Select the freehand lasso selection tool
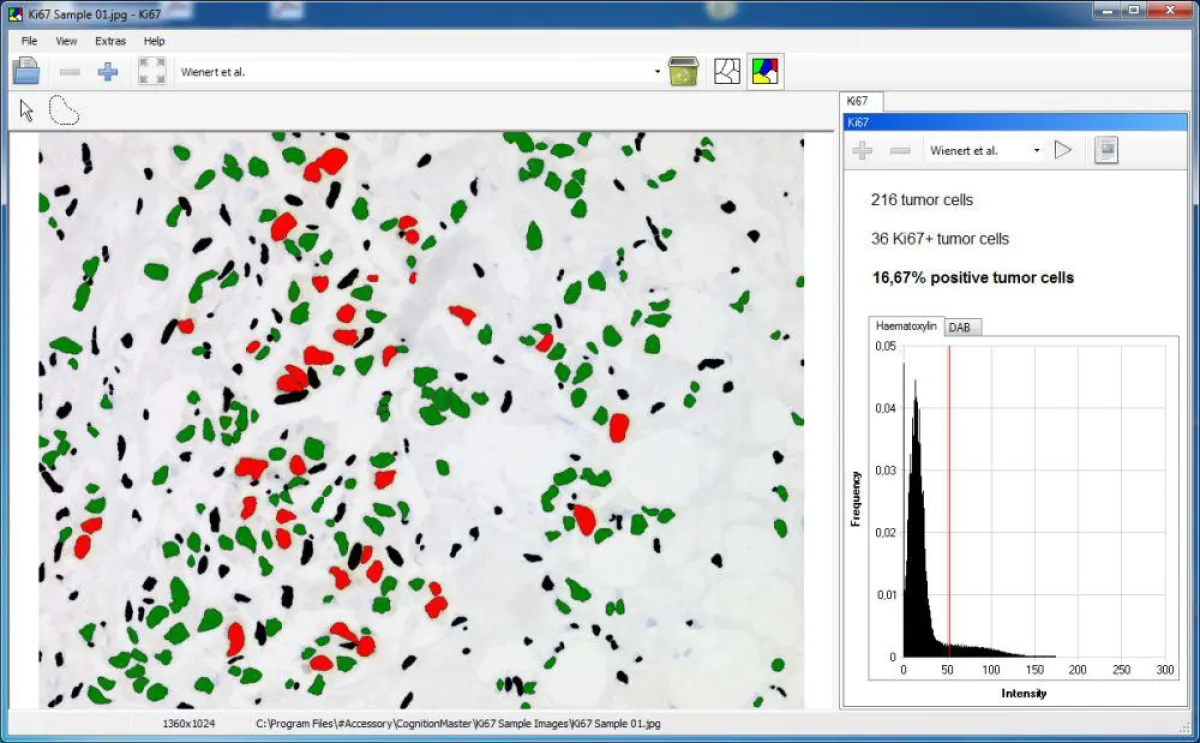Screen dimensions: 1200x743 click(x=64, y=110)
